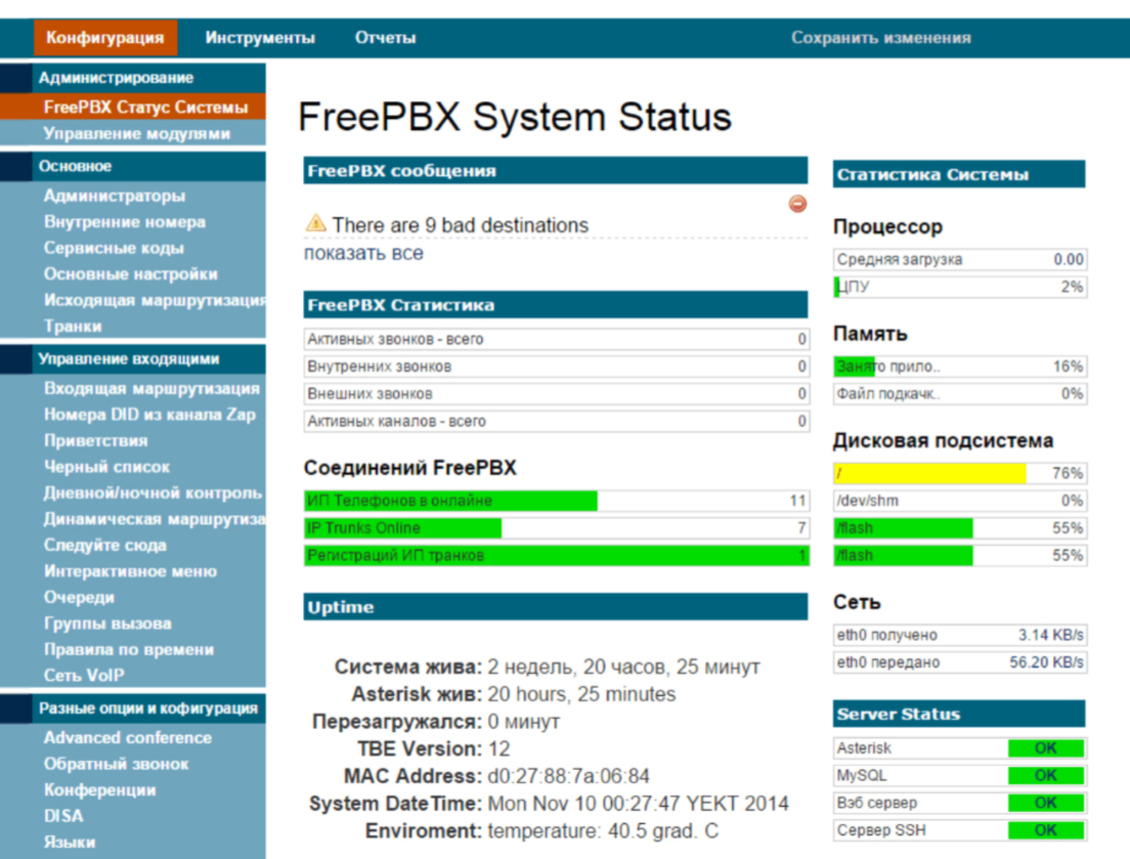Open Дневной/ночной контроль
The image size is (1130, 859).
point(153,492)
